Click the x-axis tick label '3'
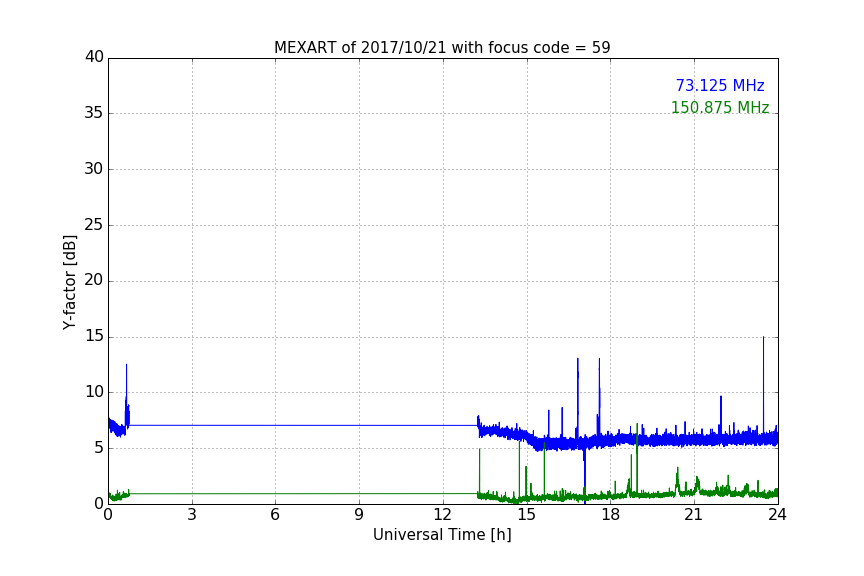 192,515
